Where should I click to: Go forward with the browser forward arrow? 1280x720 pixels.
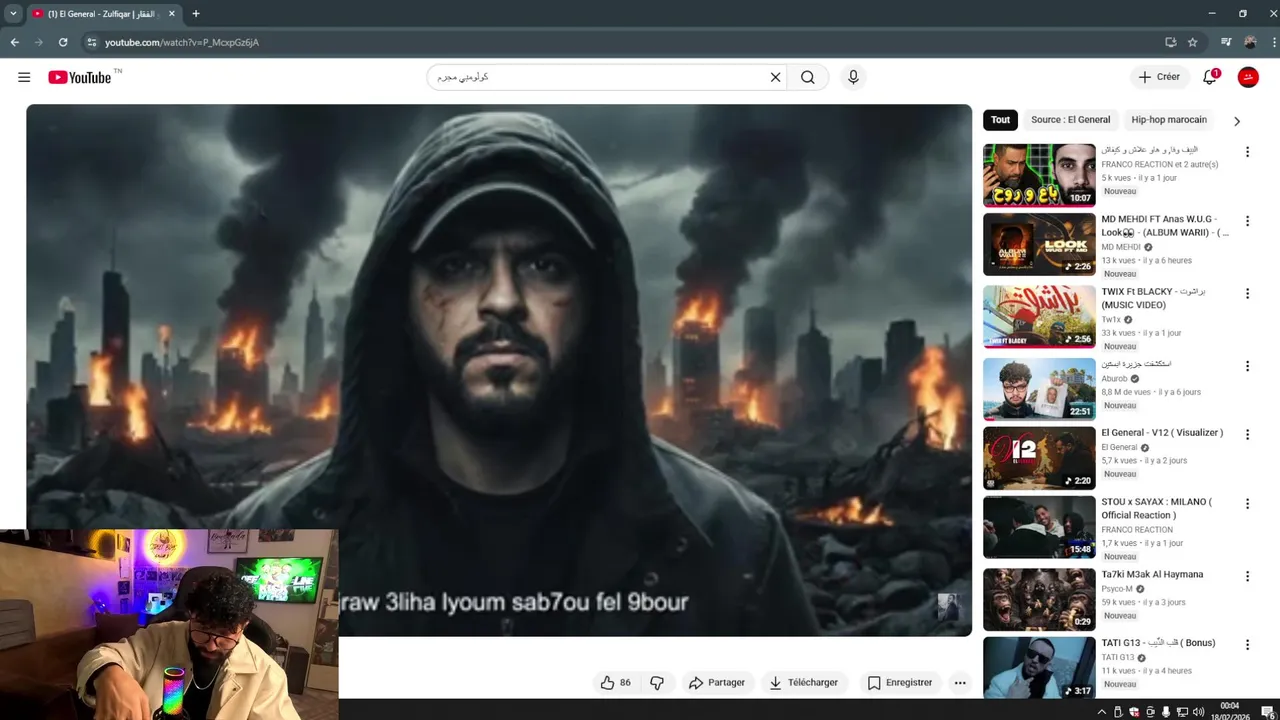coord(39,42)
